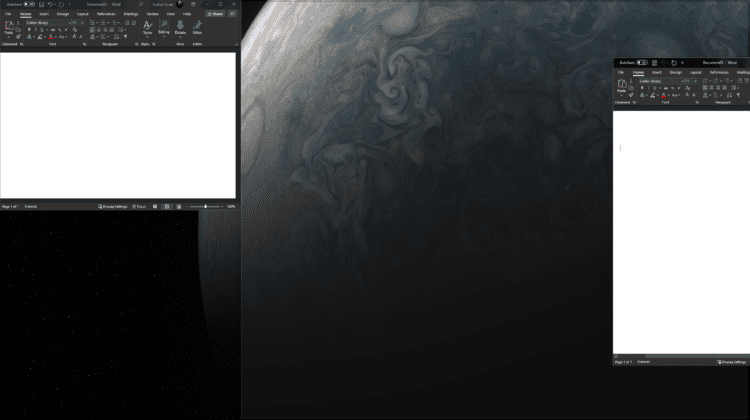Toggle Underline in the left Word ribbon
The height and width of the screenshot is (420, 750).
click(x=42, y=30)
